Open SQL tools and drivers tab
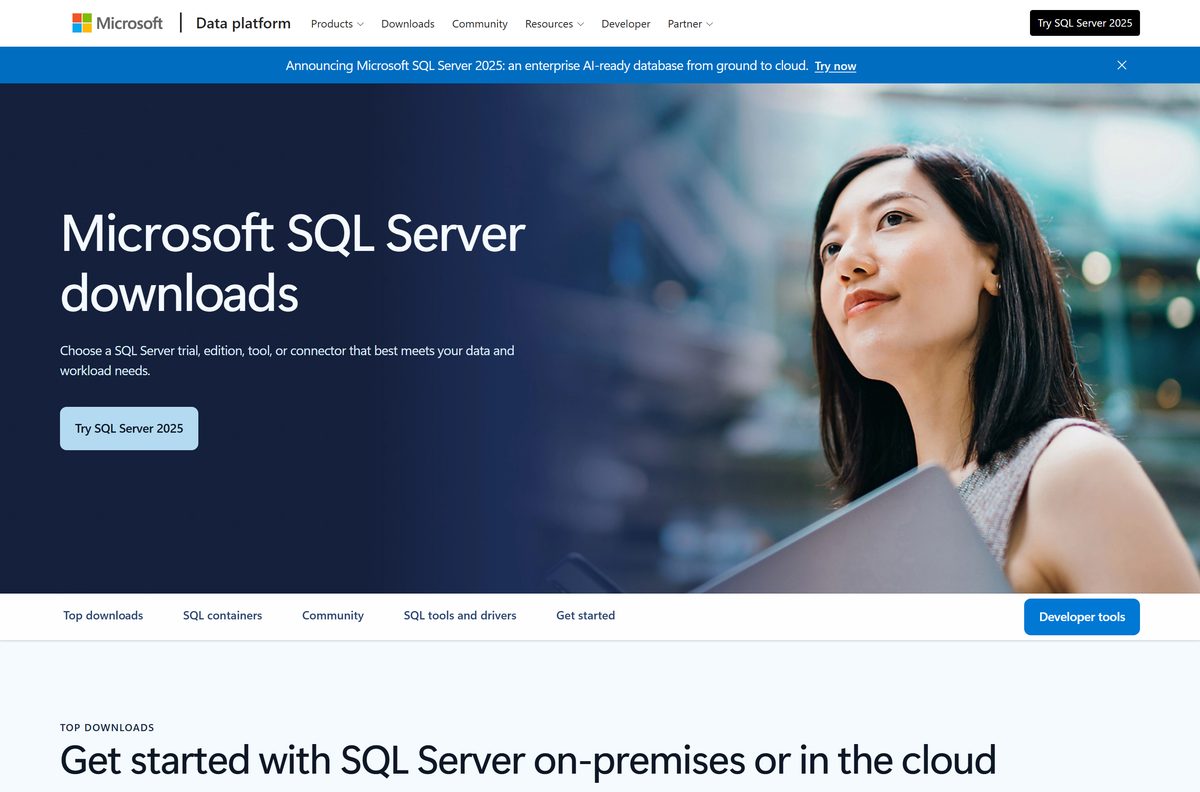This screenshot has height=792, width=1200. click(460, 616)
